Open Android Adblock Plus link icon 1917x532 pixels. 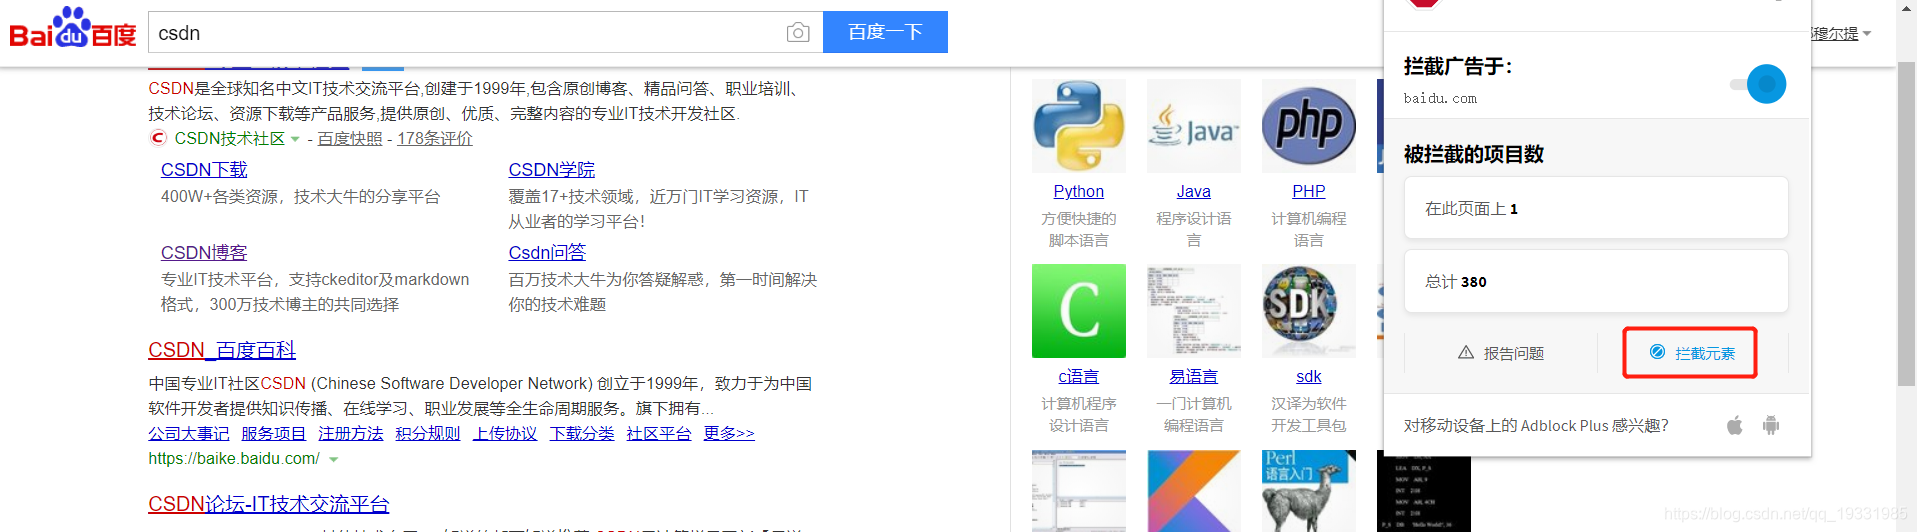point(1771,425)
